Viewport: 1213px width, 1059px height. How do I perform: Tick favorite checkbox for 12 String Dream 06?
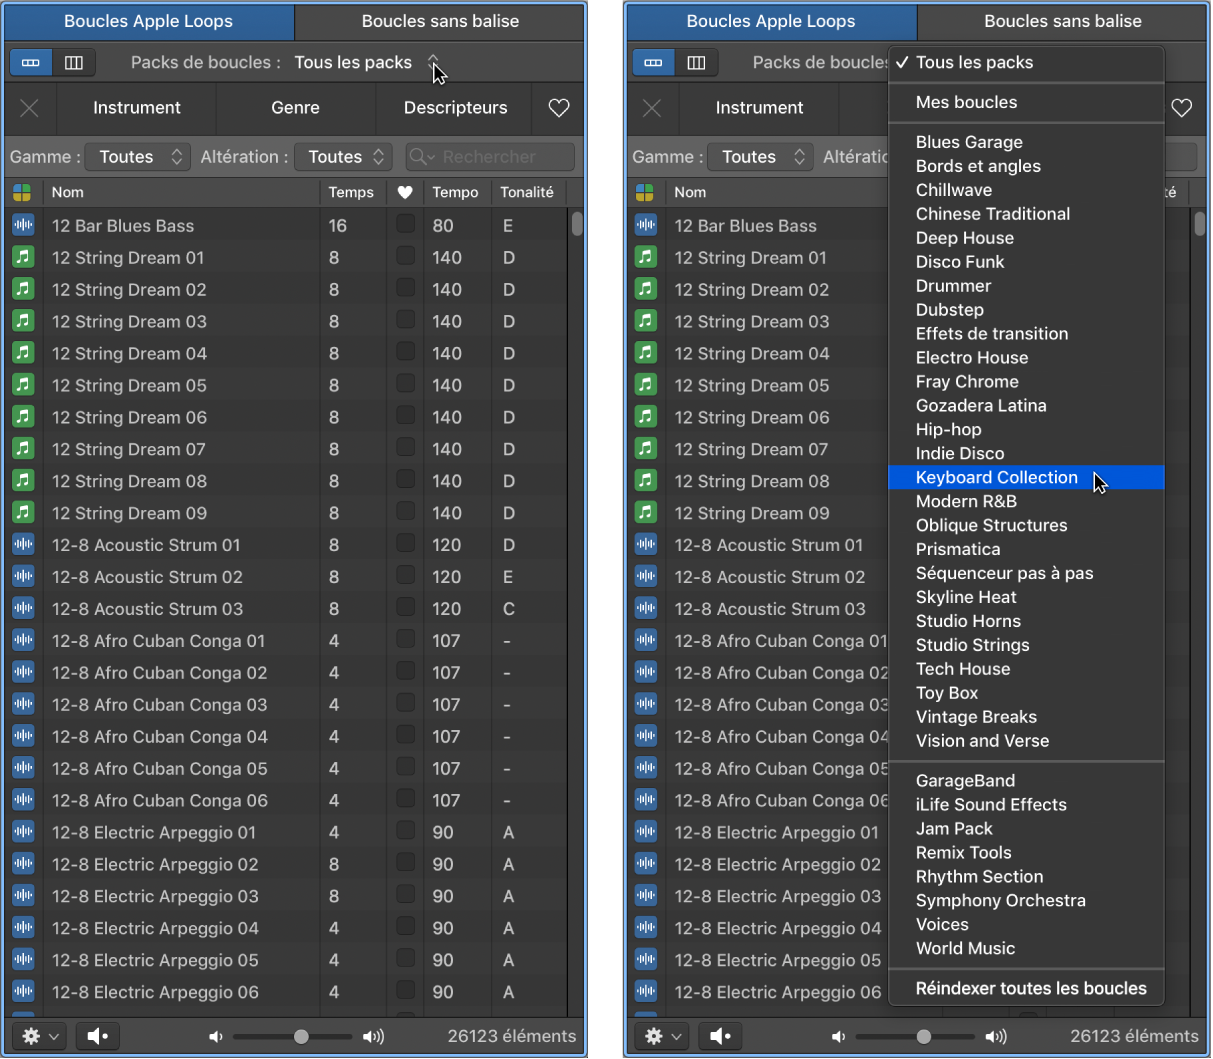(x=405, y=416)
